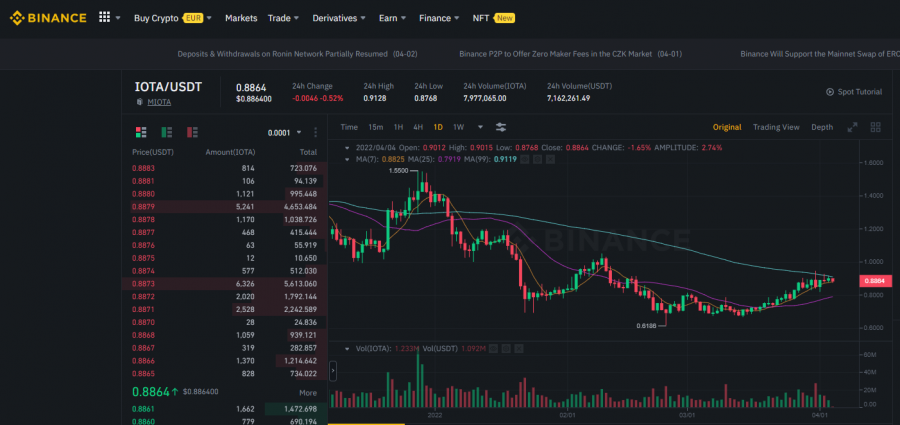Switch chart to 15m interval
Screen dimensions: 900x425
(375, 127)
